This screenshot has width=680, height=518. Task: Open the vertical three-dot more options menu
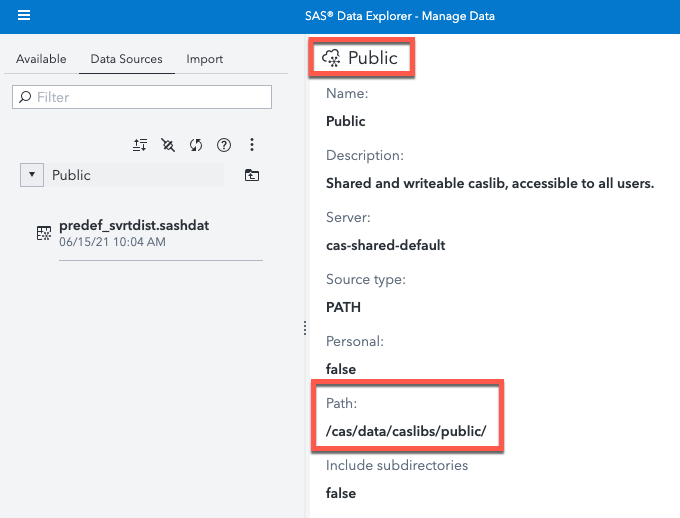click(252, 145)
